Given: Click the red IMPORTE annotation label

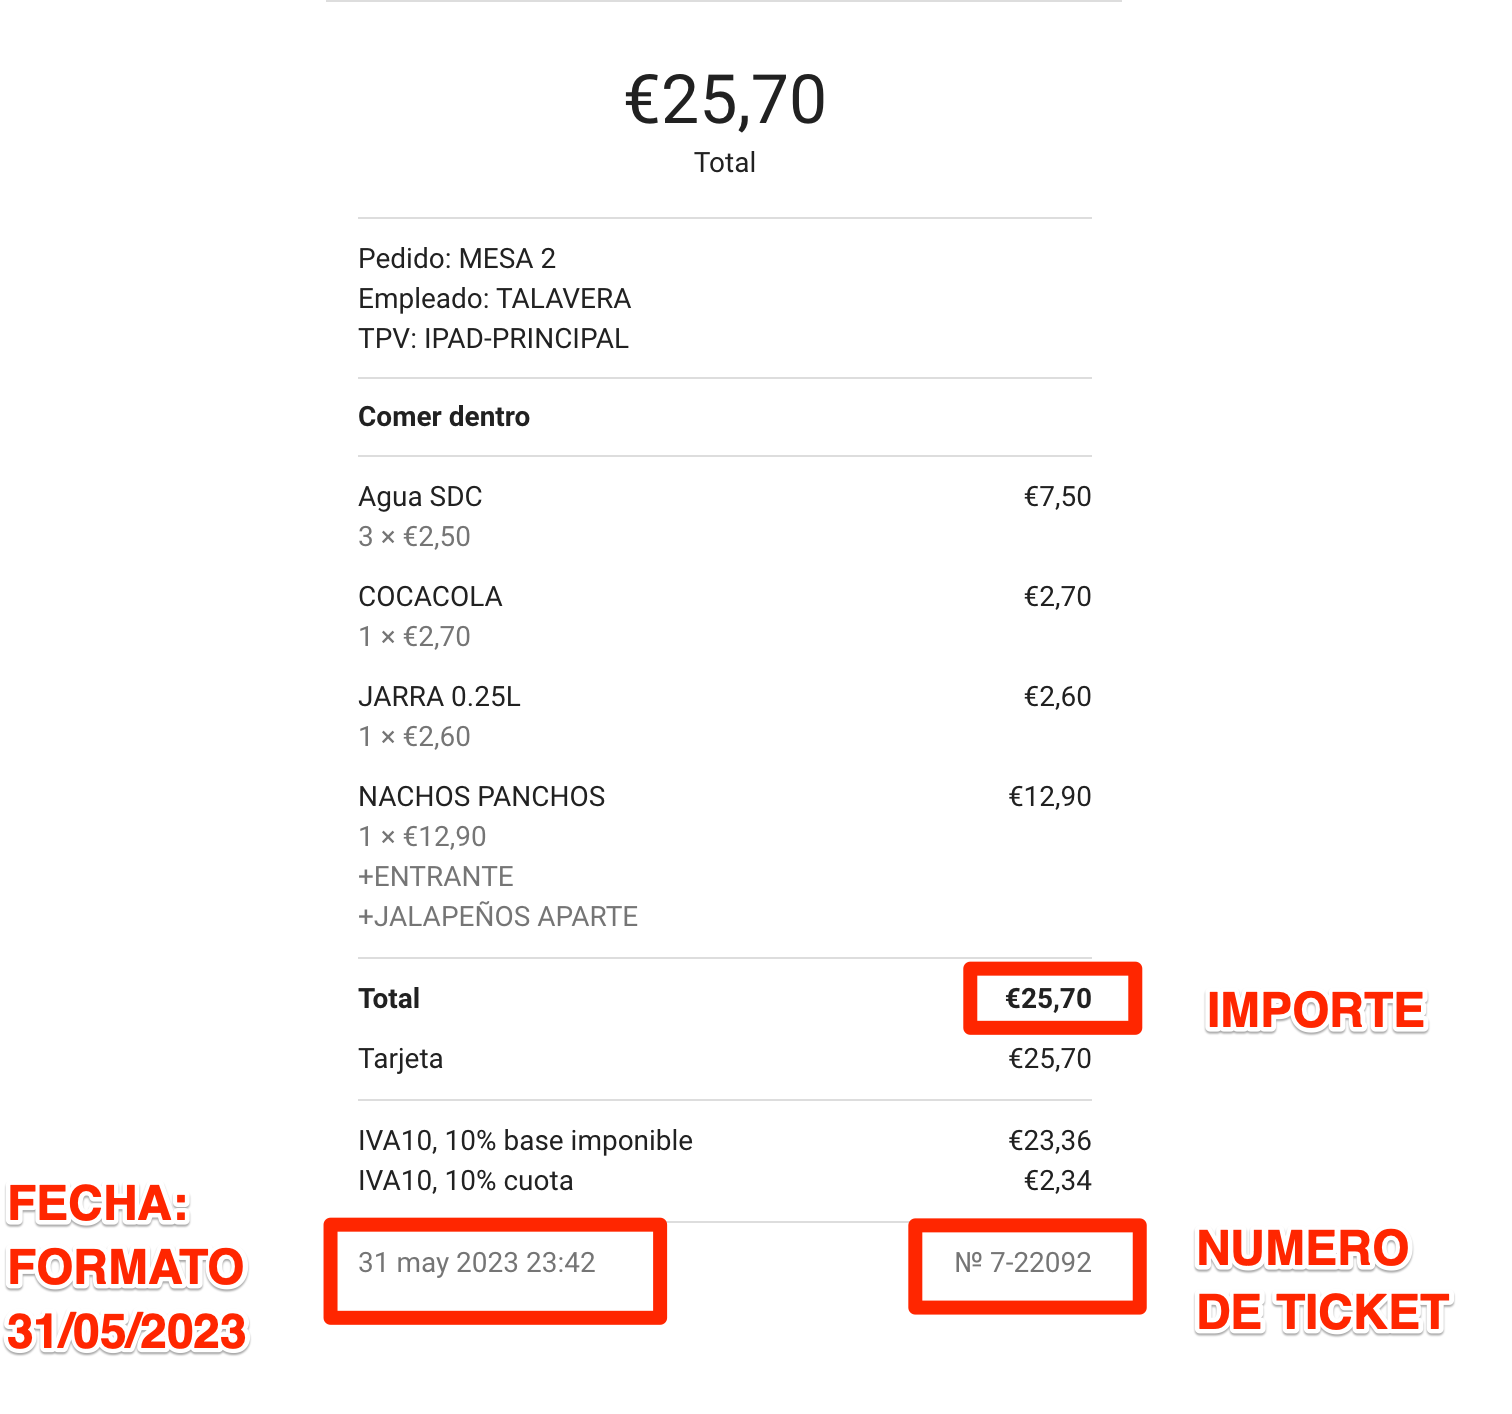Looking at the screenshot, I should [1316, 1010].
